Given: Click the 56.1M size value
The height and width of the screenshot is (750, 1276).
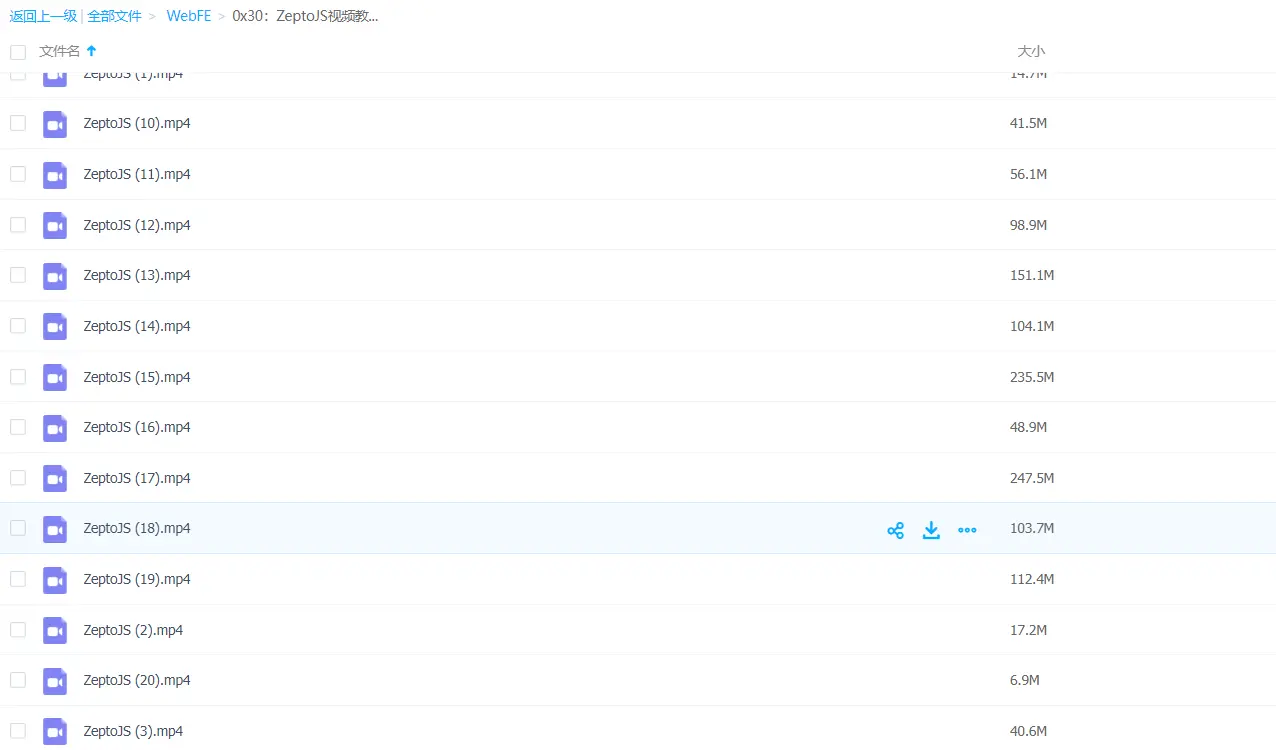Looking at the screenshot, I should click(1028, 174).
